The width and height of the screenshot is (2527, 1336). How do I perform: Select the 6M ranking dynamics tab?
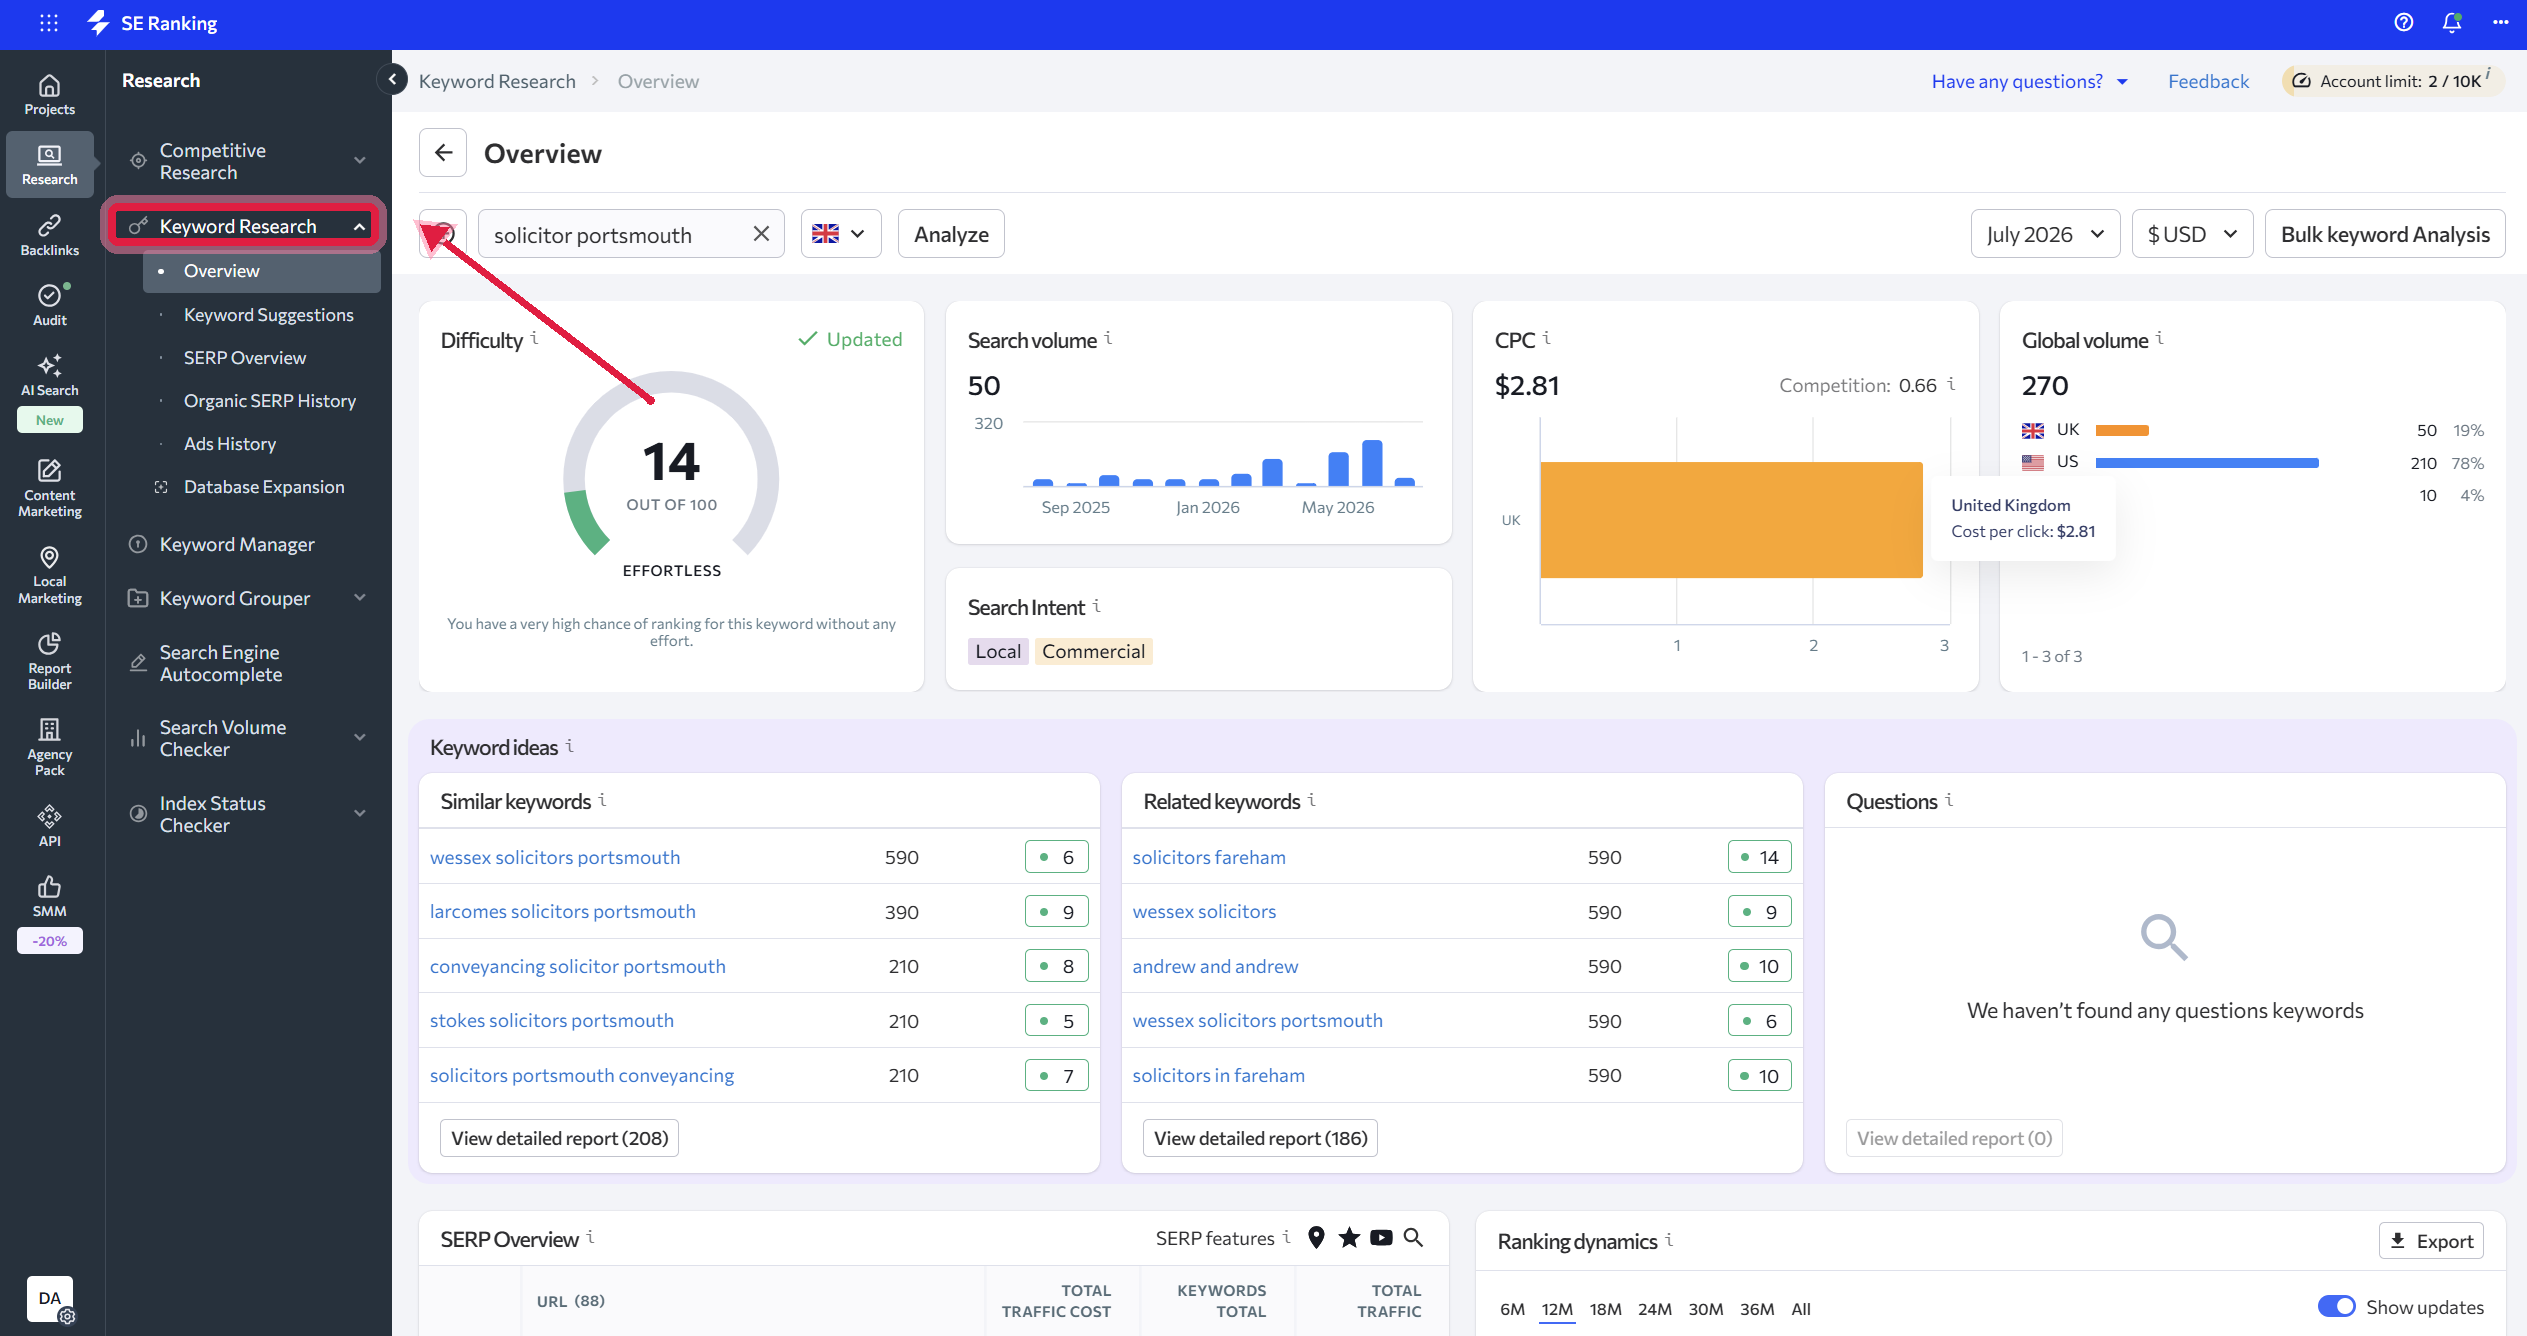[x=1512, y=1309]
